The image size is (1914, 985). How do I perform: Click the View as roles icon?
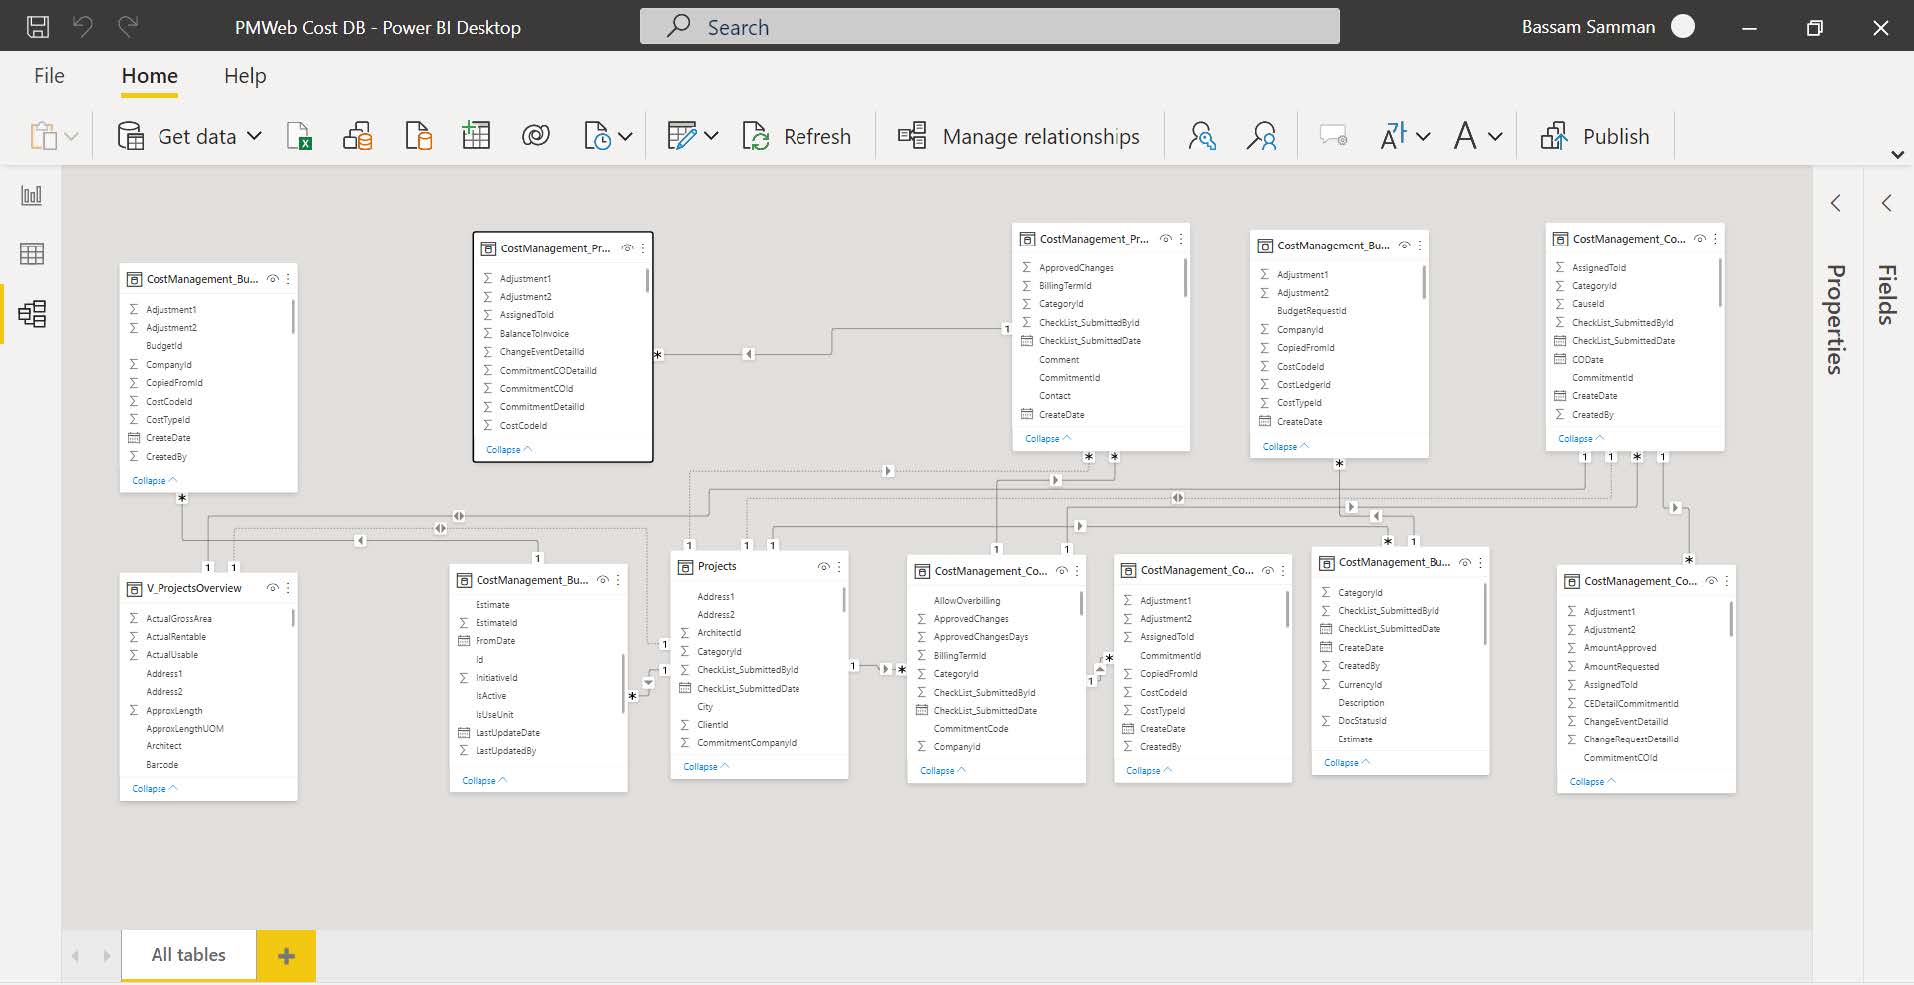[x=1262, y=136]
